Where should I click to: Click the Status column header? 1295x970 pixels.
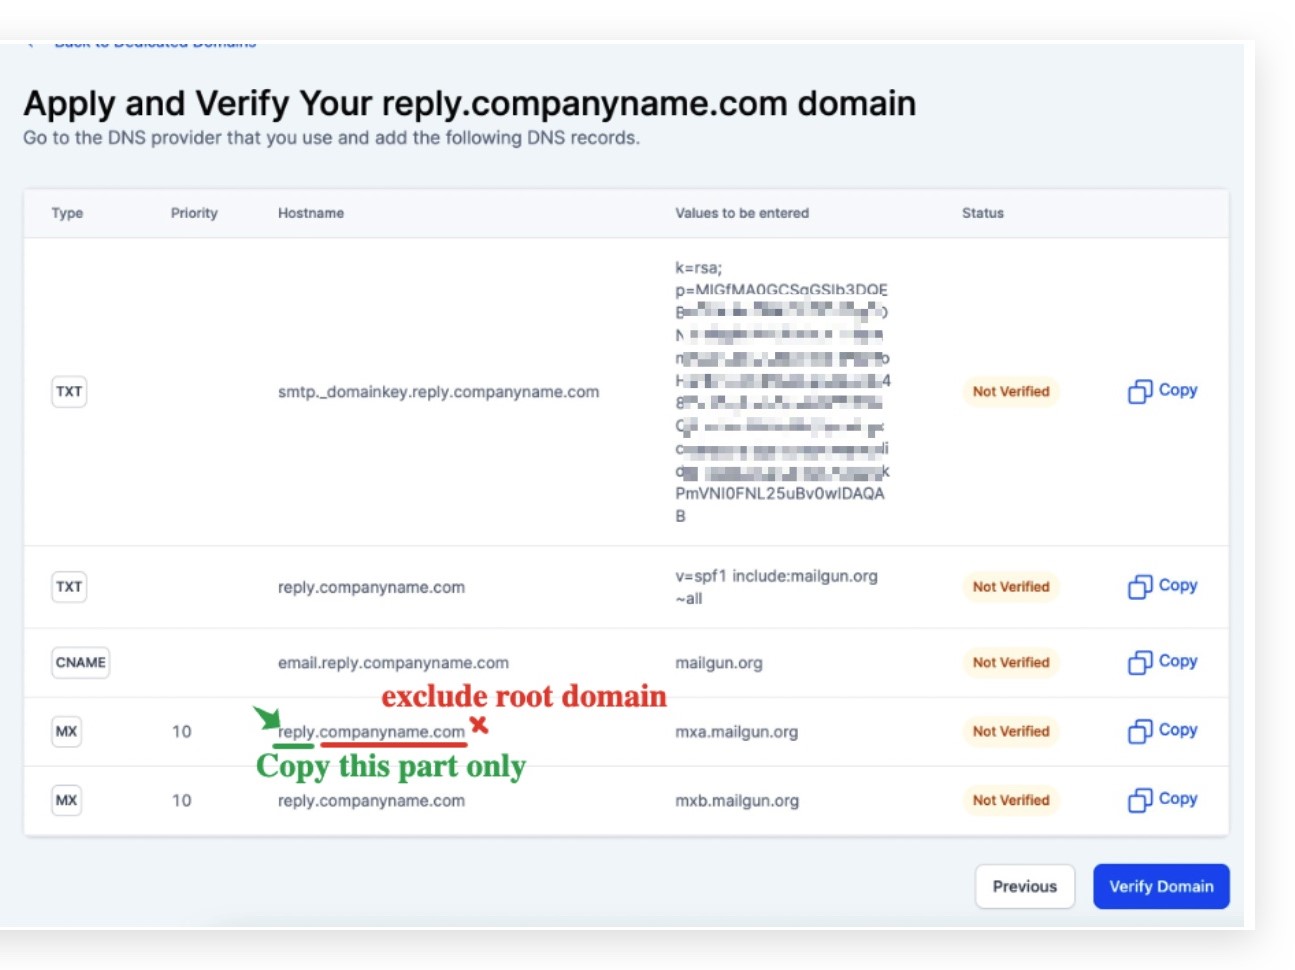(982, 213)
